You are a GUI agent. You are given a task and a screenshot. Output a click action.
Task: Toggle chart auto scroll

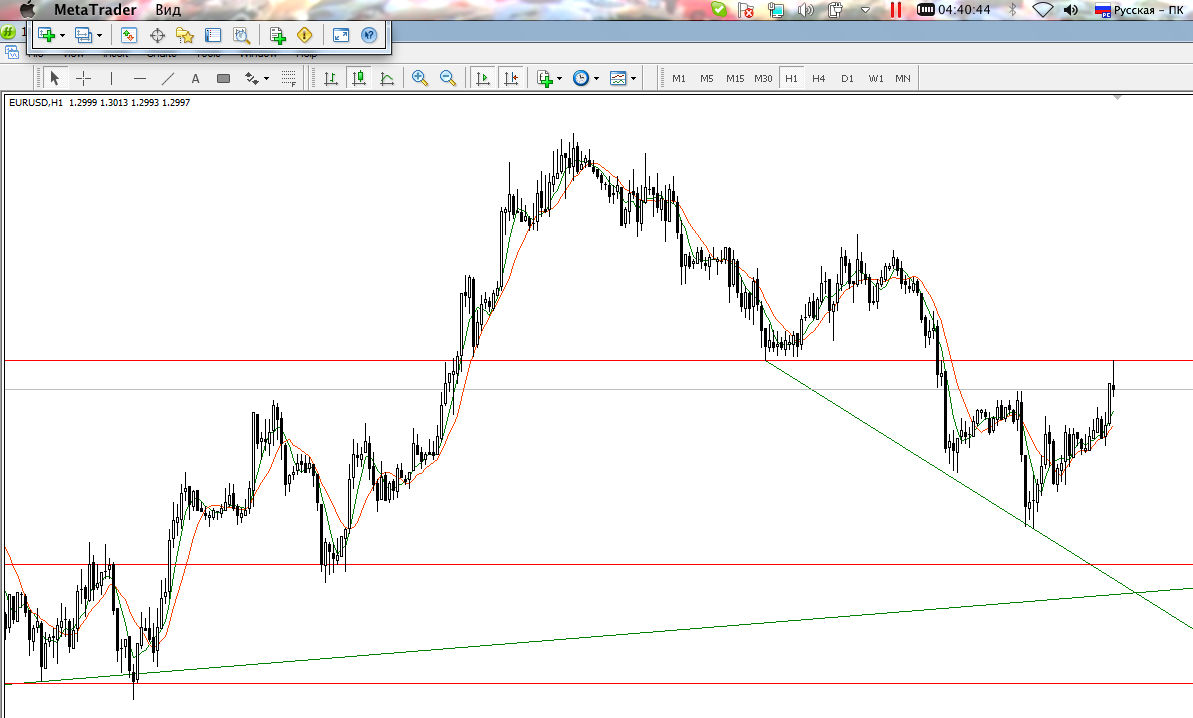coord(483,78)
